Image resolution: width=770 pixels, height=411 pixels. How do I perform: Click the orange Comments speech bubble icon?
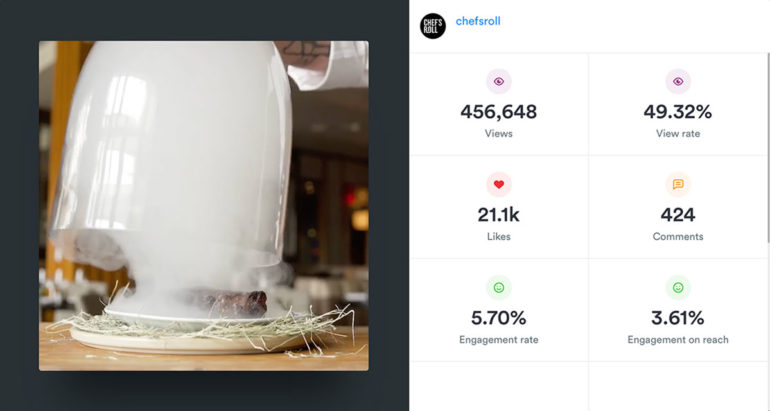[678, 185]
